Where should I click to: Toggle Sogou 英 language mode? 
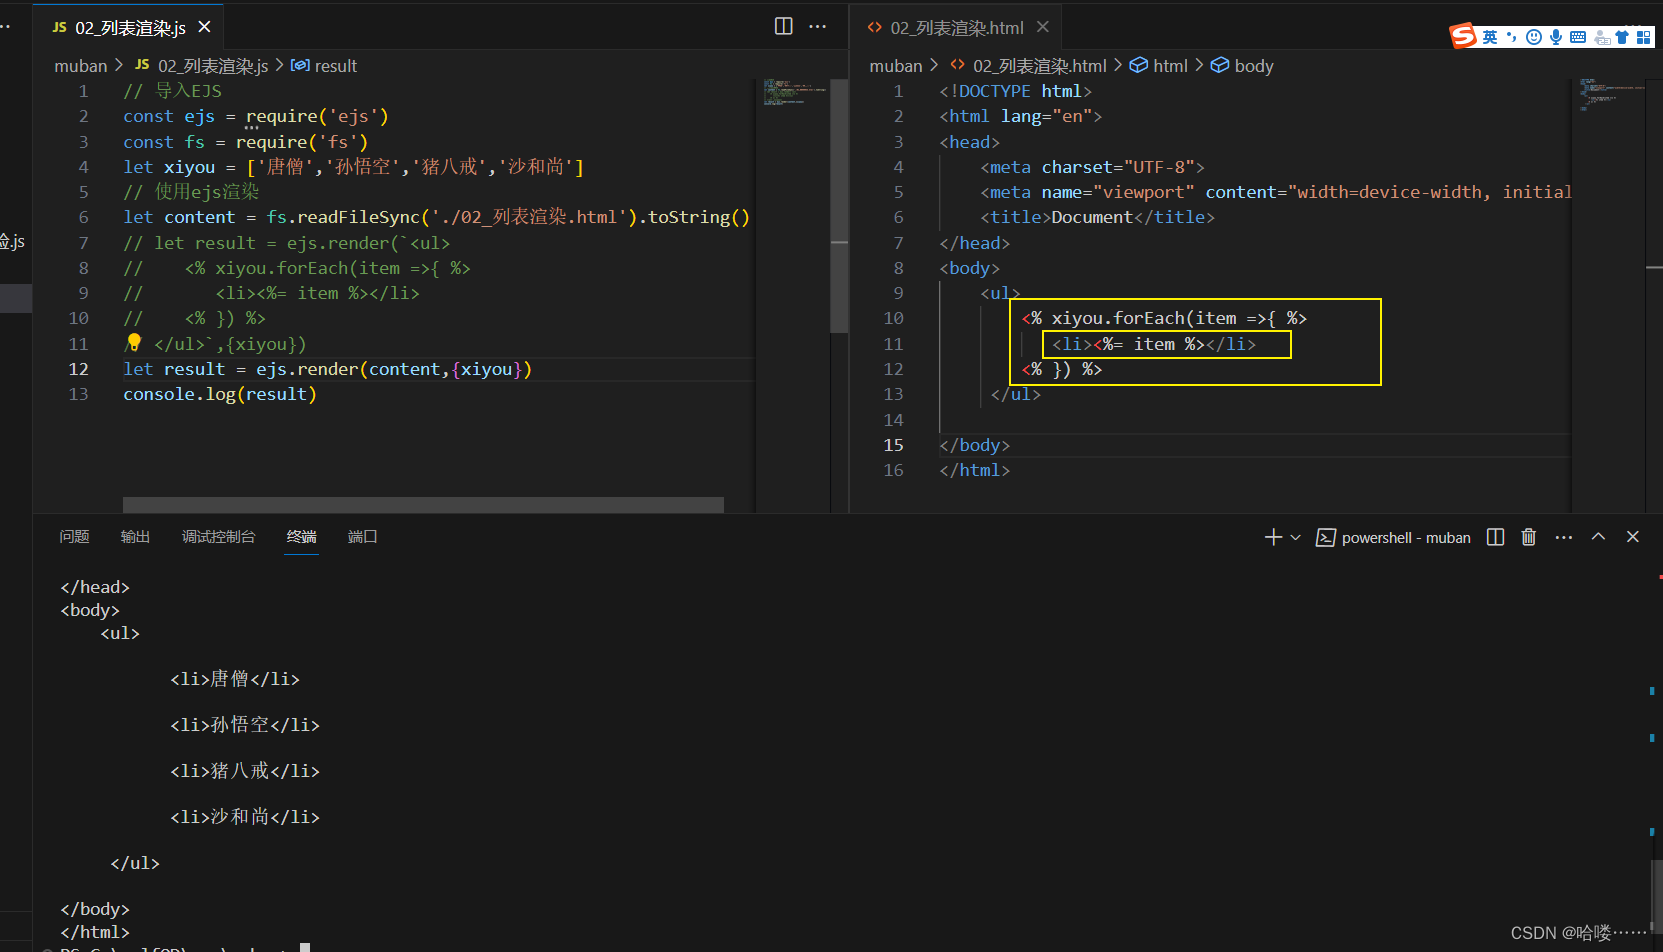point(1490,37)
